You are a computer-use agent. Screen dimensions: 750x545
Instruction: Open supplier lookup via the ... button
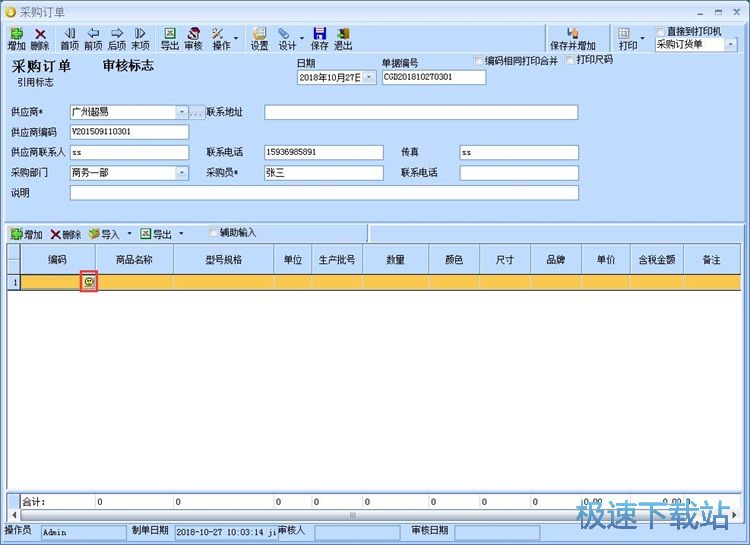pyautogui.click(x=197, y=112)
